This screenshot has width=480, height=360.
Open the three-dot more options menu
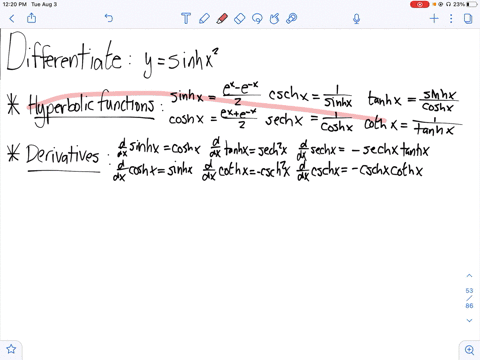(451, 18)
